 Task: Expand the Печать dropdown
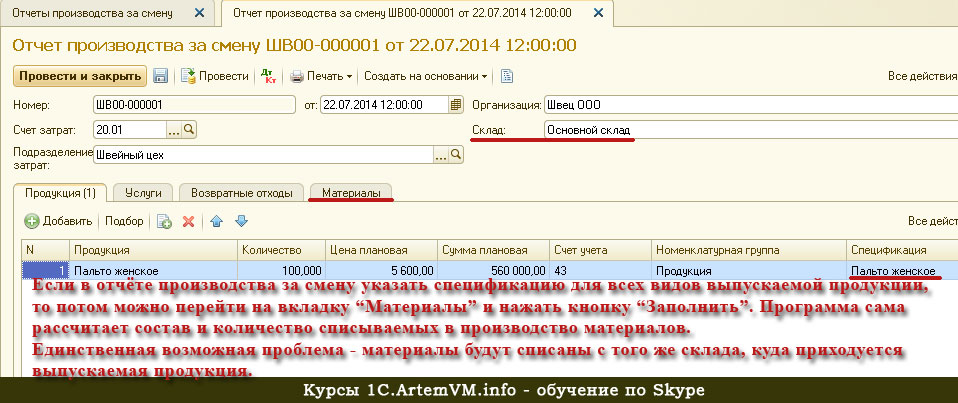(x=322, y=76)
